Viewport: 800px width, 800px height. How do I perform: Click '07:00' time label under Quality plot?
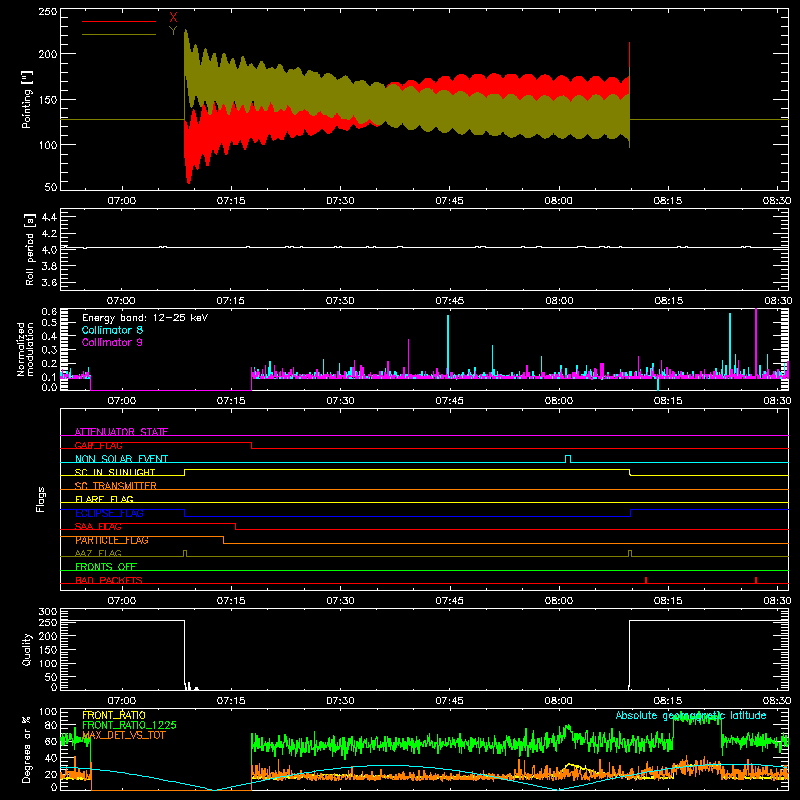[x=121, y=701]
